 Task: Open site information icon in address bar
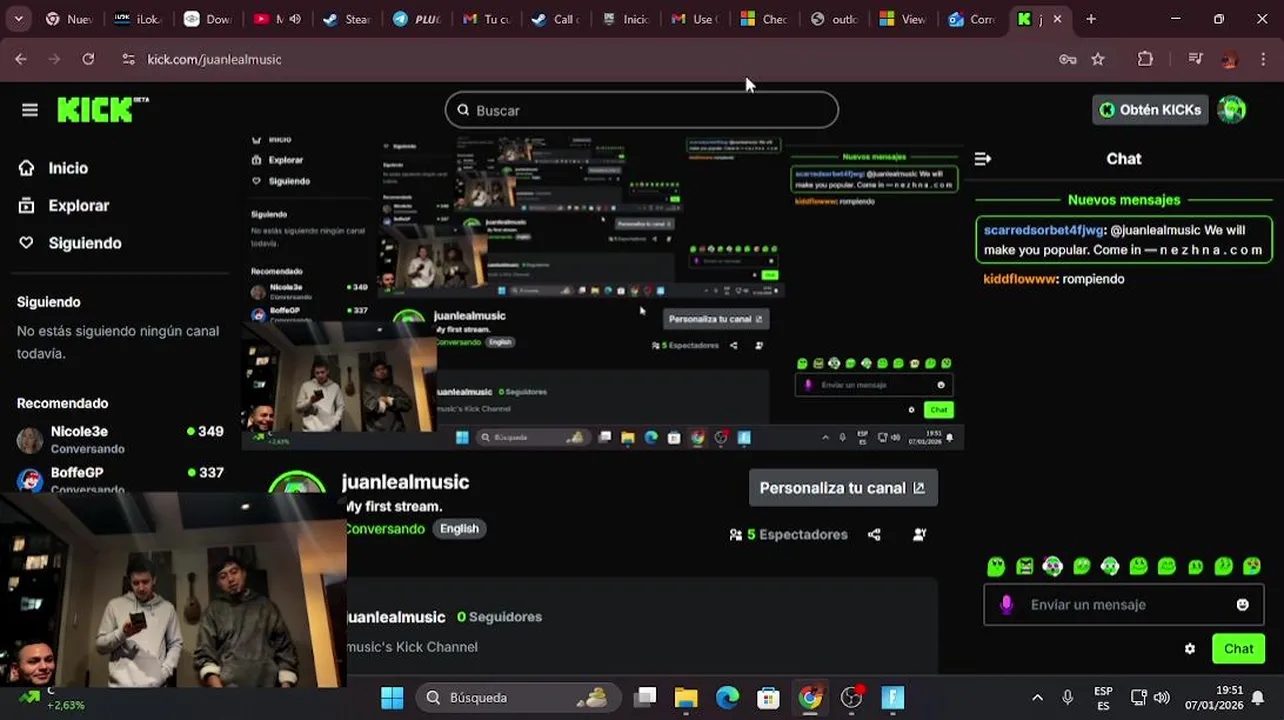coord(128,59)
